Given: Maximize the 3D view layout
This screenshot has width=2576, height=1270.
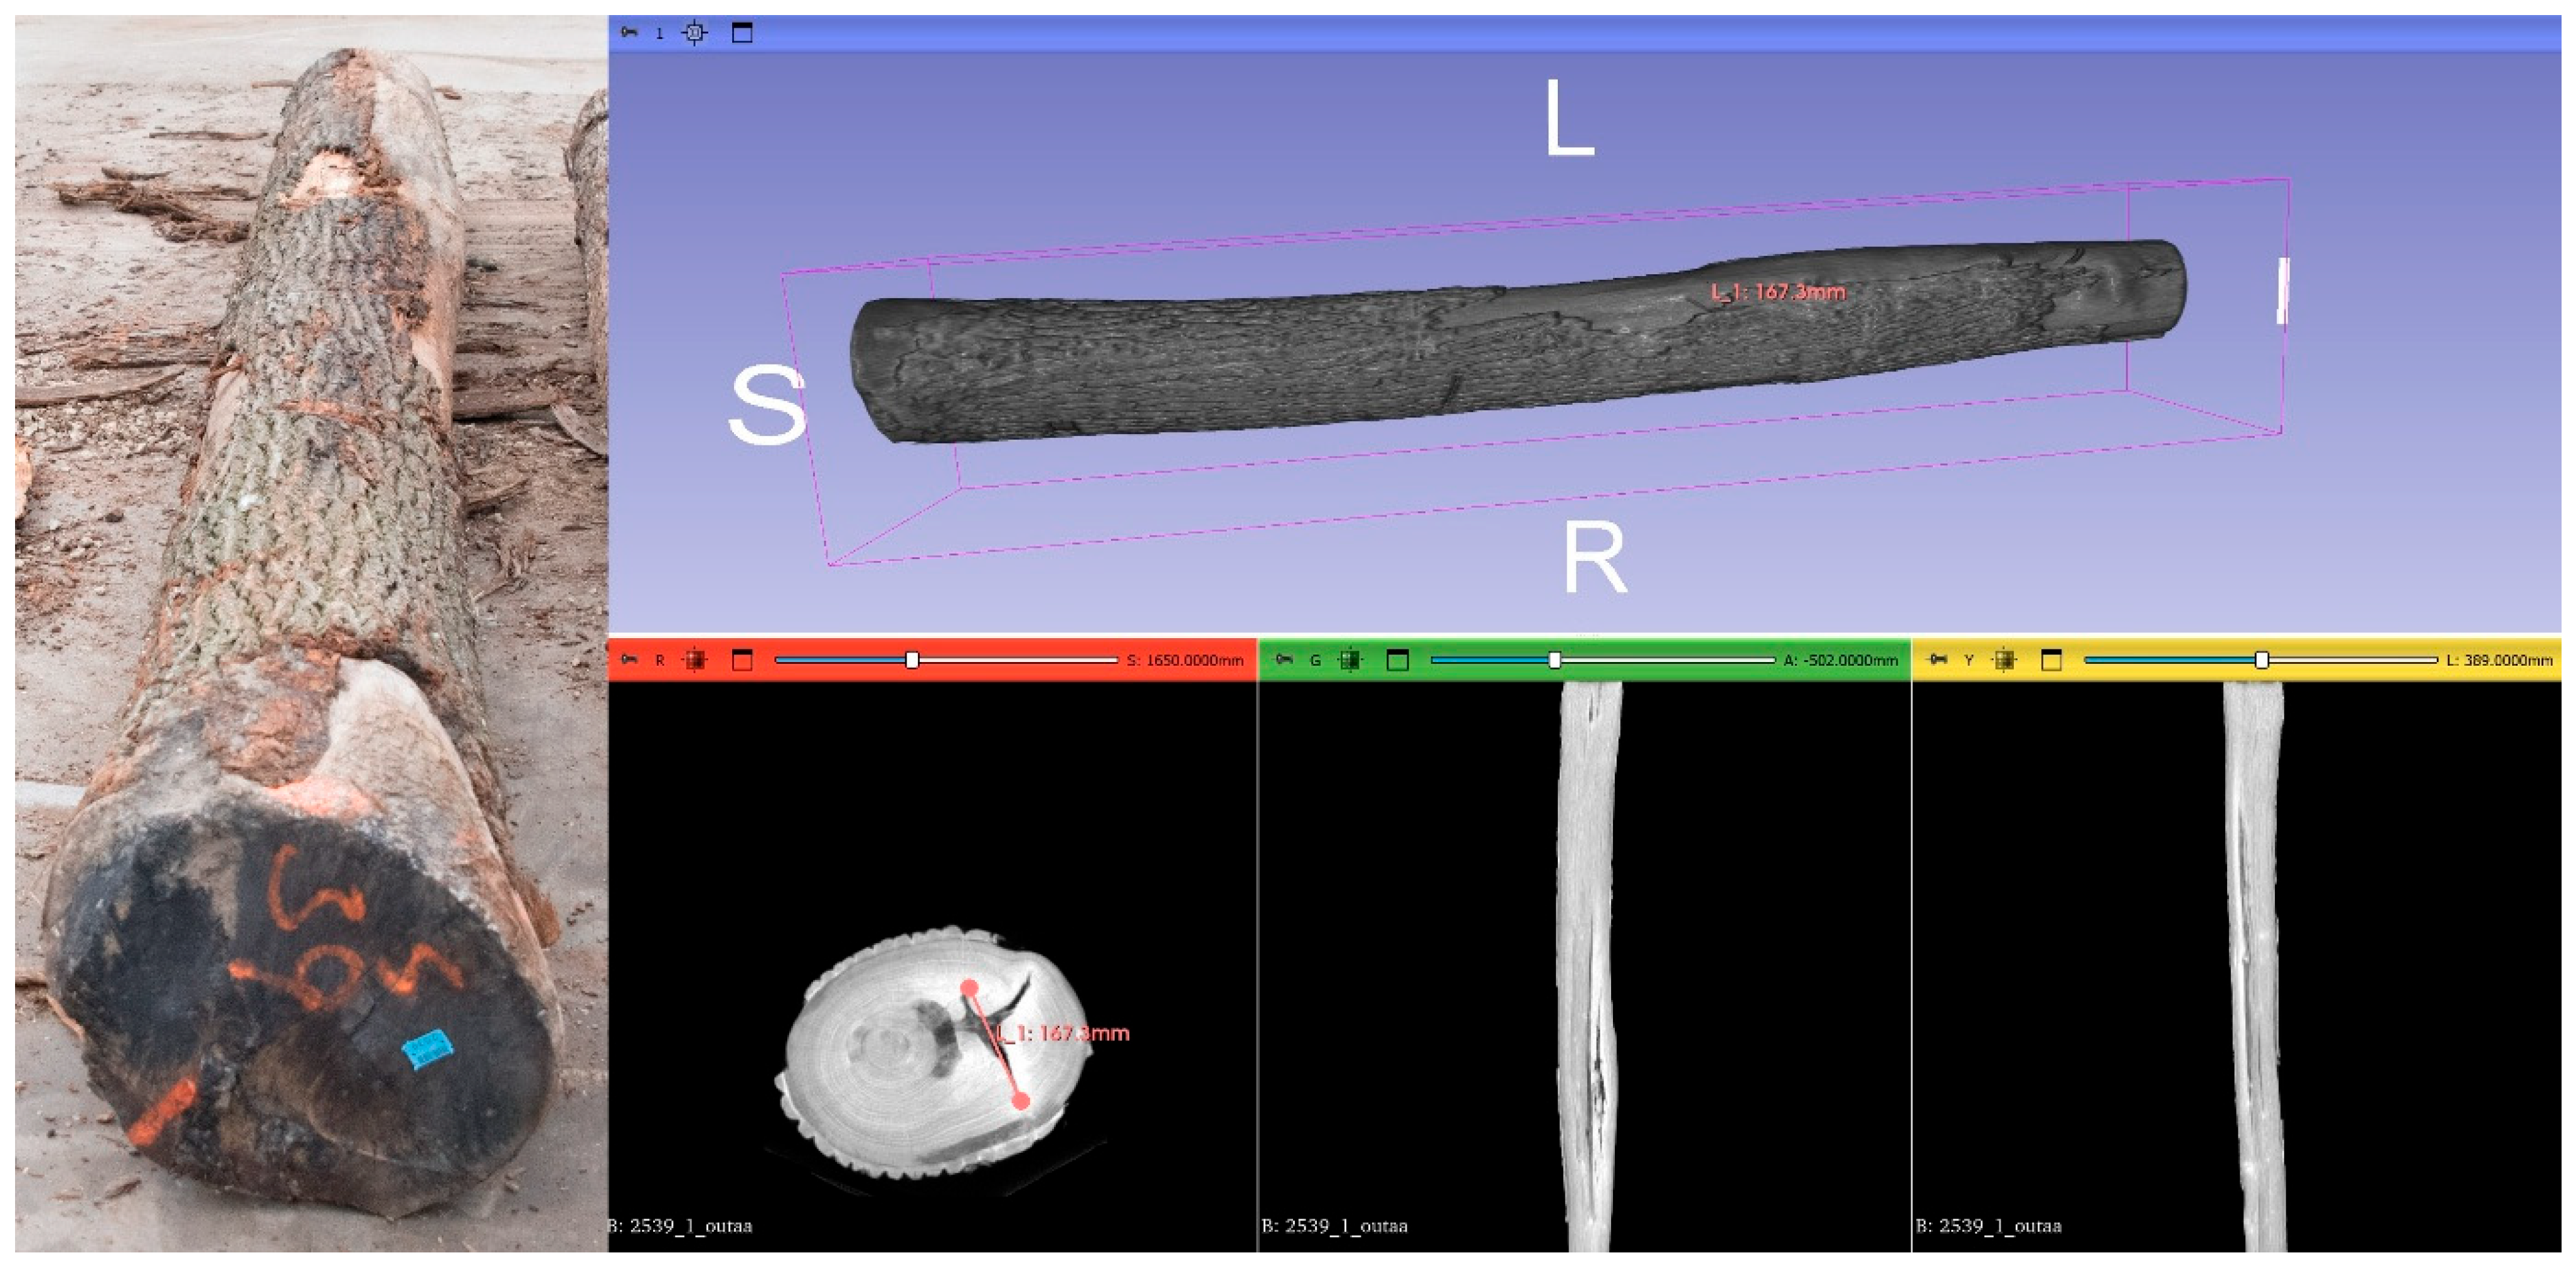Looking at the screenshot, I should coord(742,33).
